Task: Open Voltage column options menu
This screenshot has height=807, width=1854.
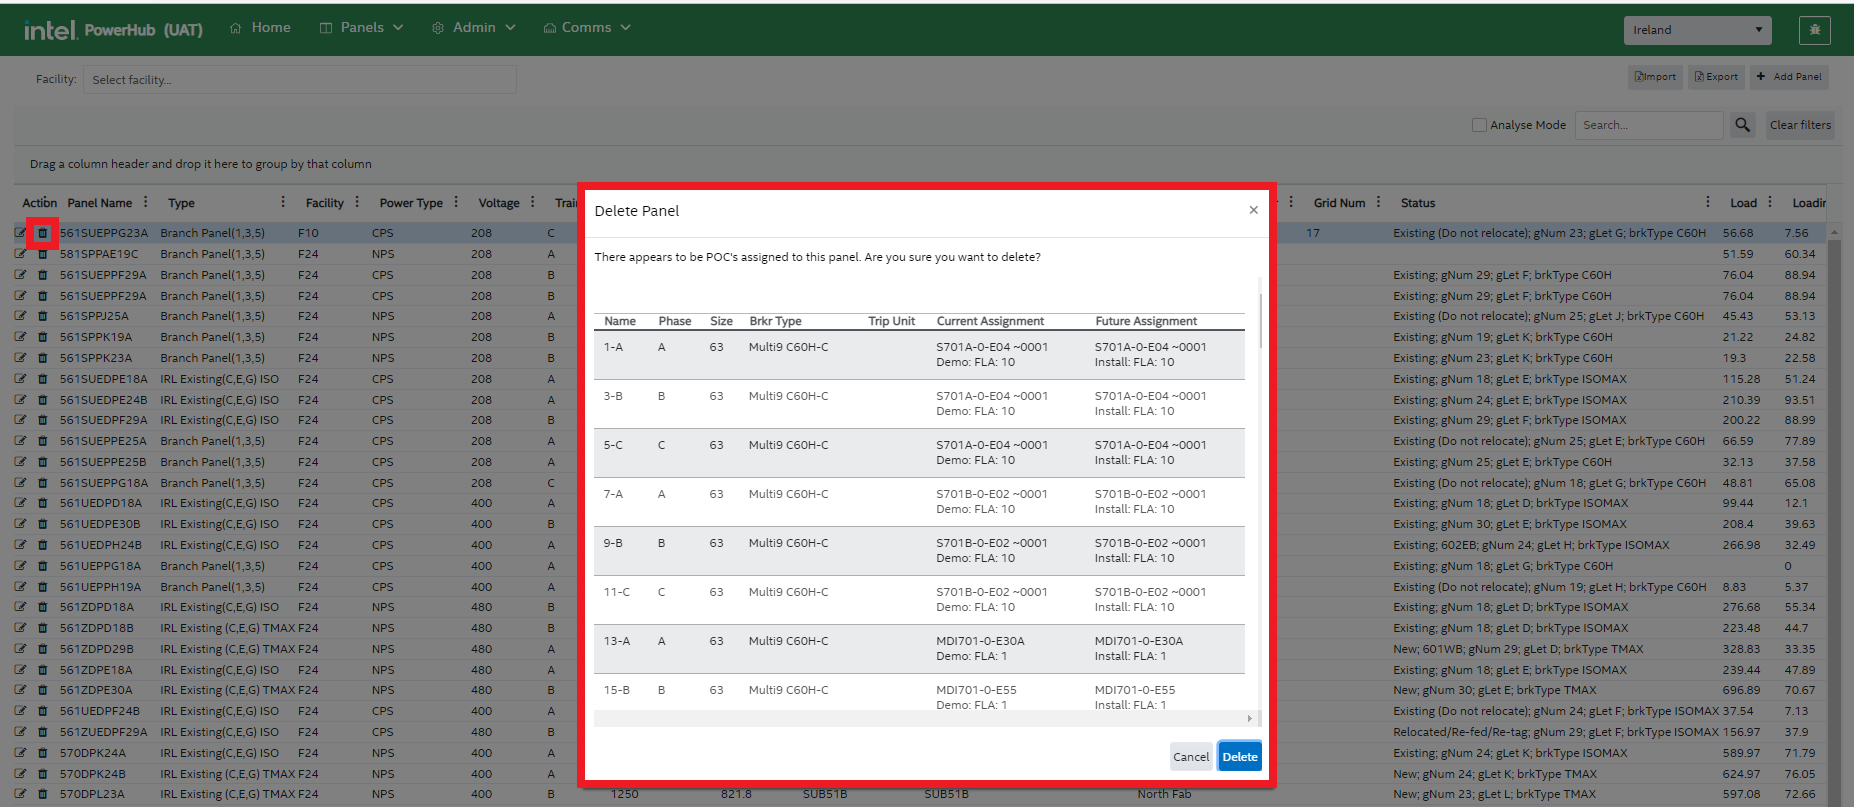Action: pyautogui.click(x=533, y=202)
